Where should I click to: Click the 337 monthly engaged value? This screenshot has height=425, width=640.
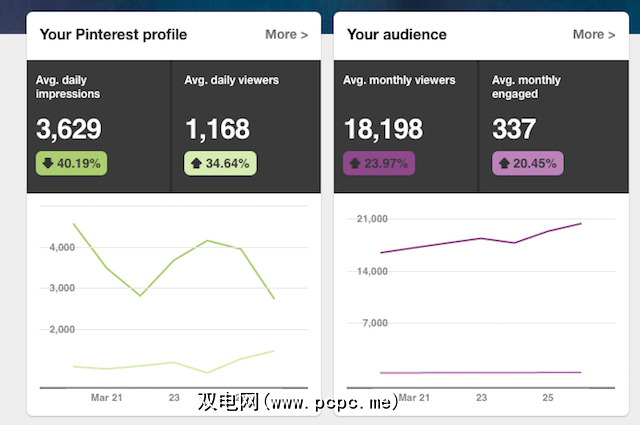[515, 130]
